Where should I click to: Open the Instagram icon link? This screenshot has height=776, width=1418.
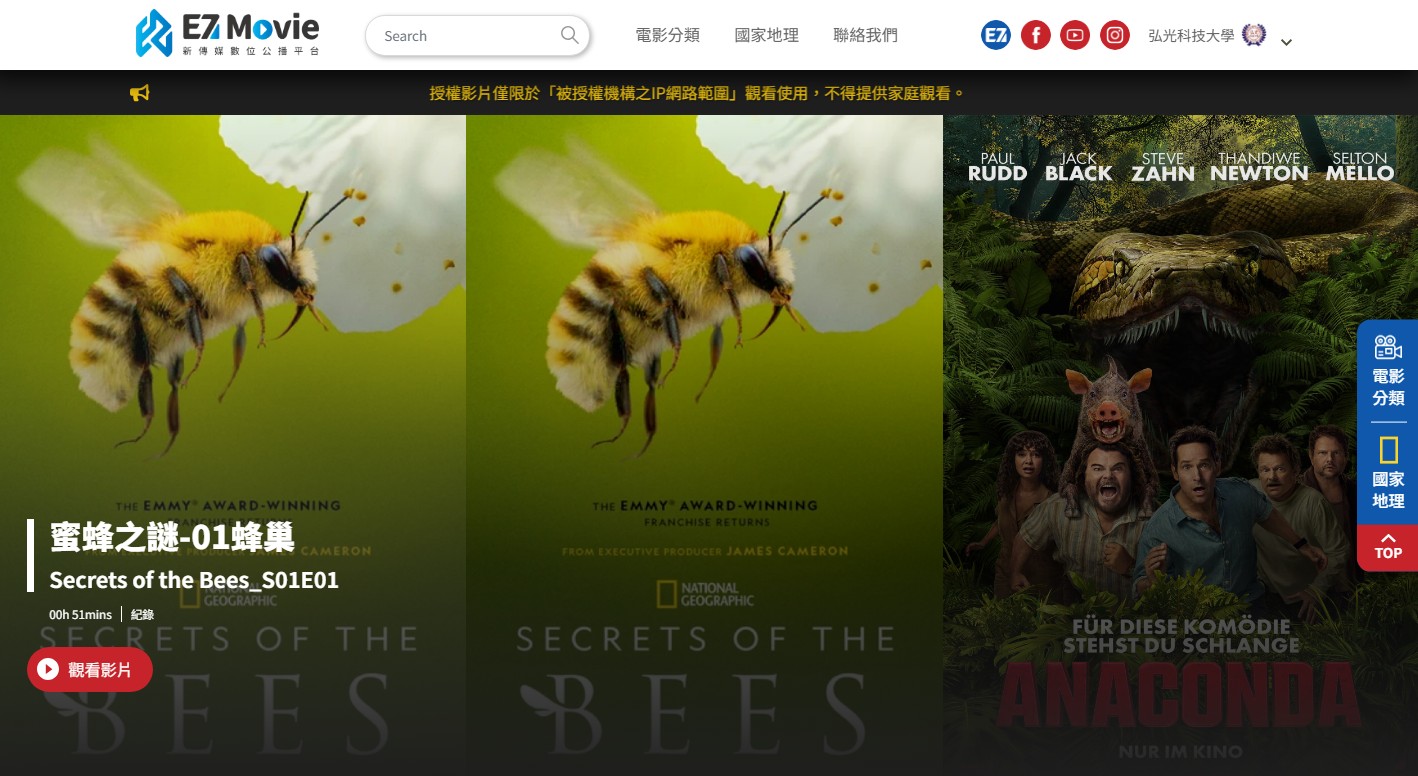1115,36
